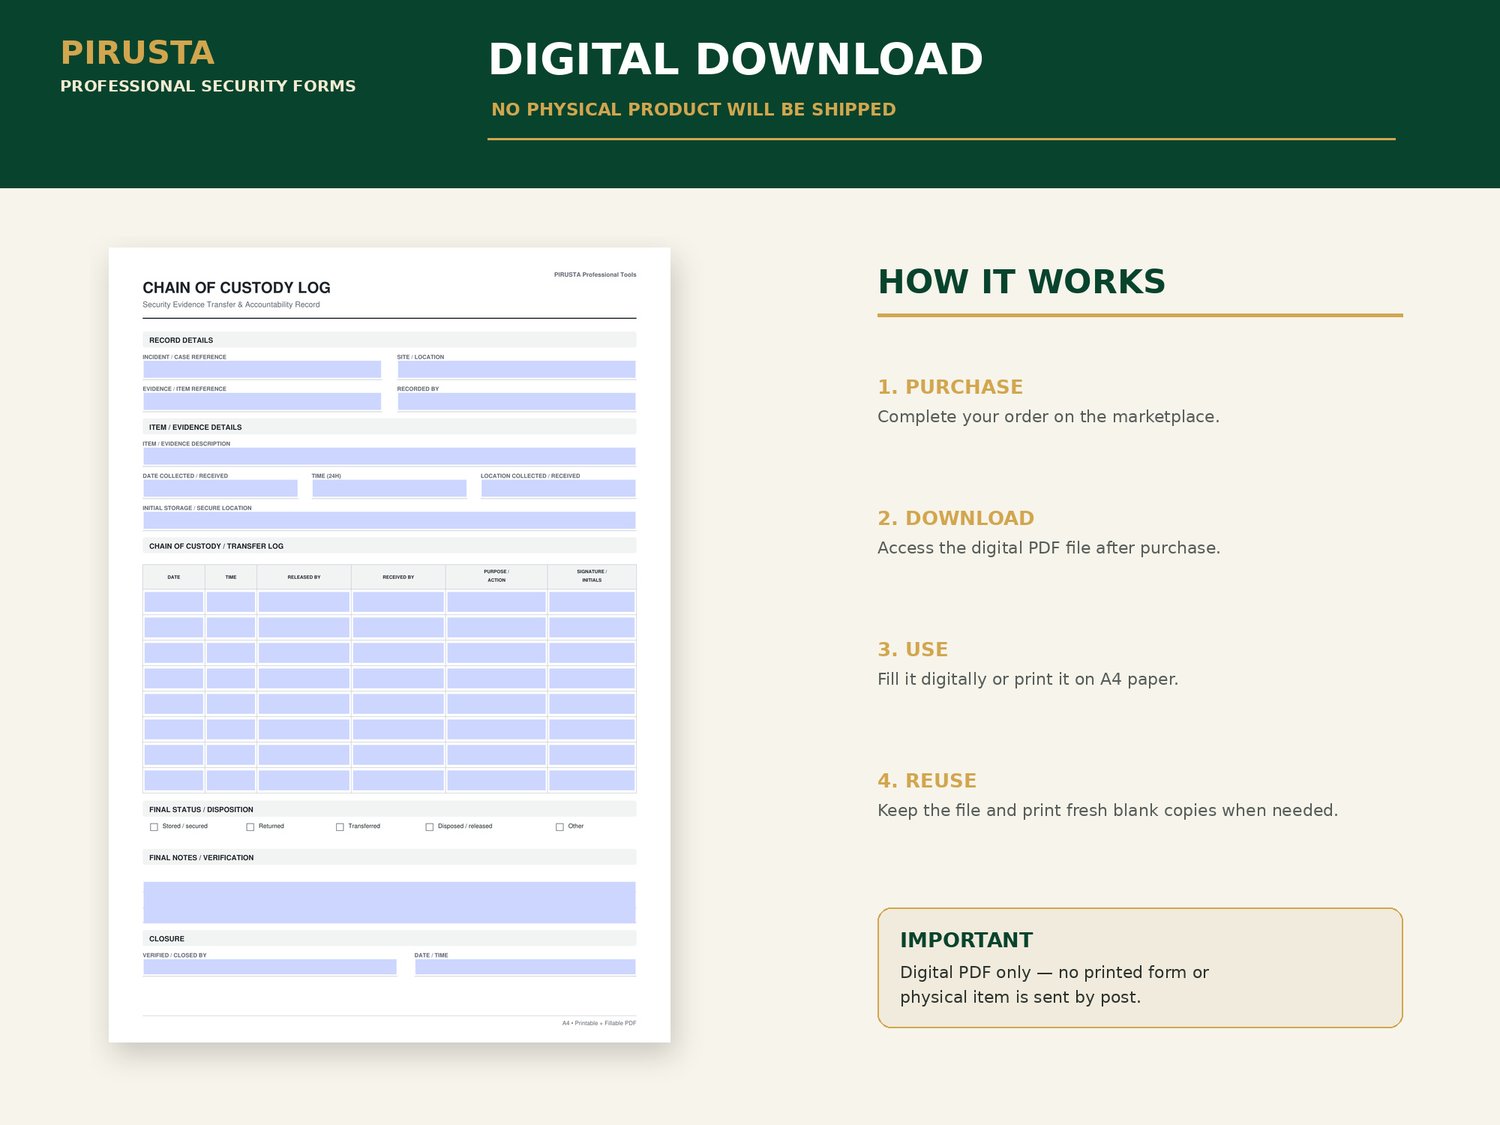
Task: Click the RECEIVED BY column header
Action: [x=398, y=577]
